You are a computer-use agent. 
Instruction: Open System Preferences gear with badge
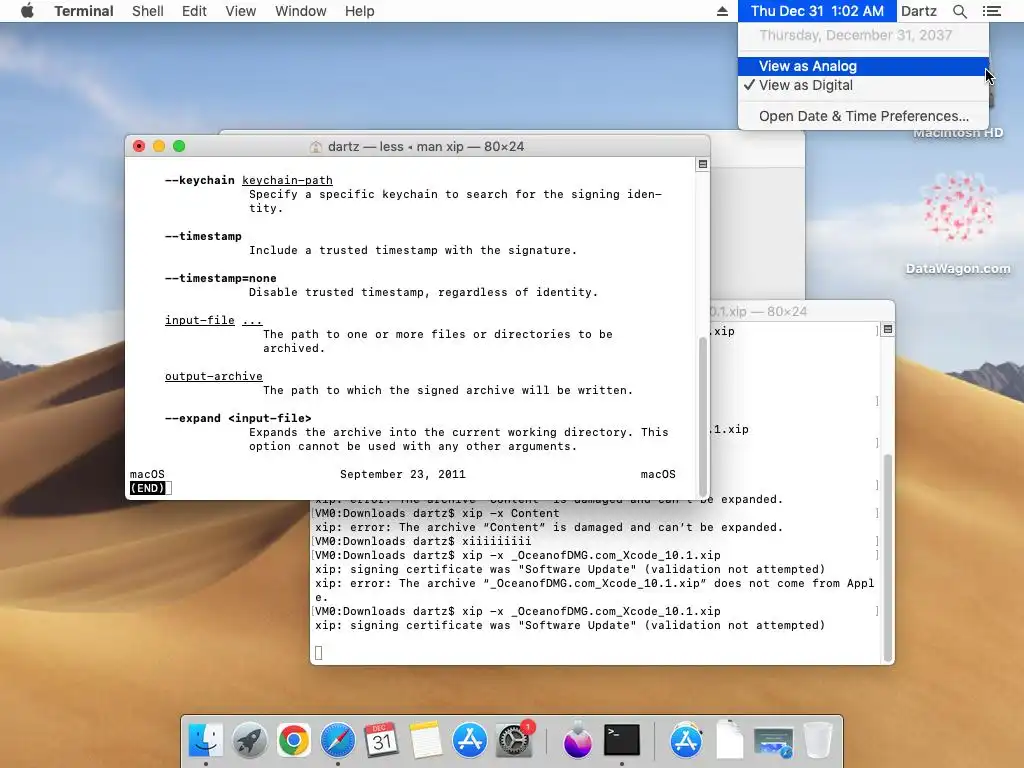point(515,740)
